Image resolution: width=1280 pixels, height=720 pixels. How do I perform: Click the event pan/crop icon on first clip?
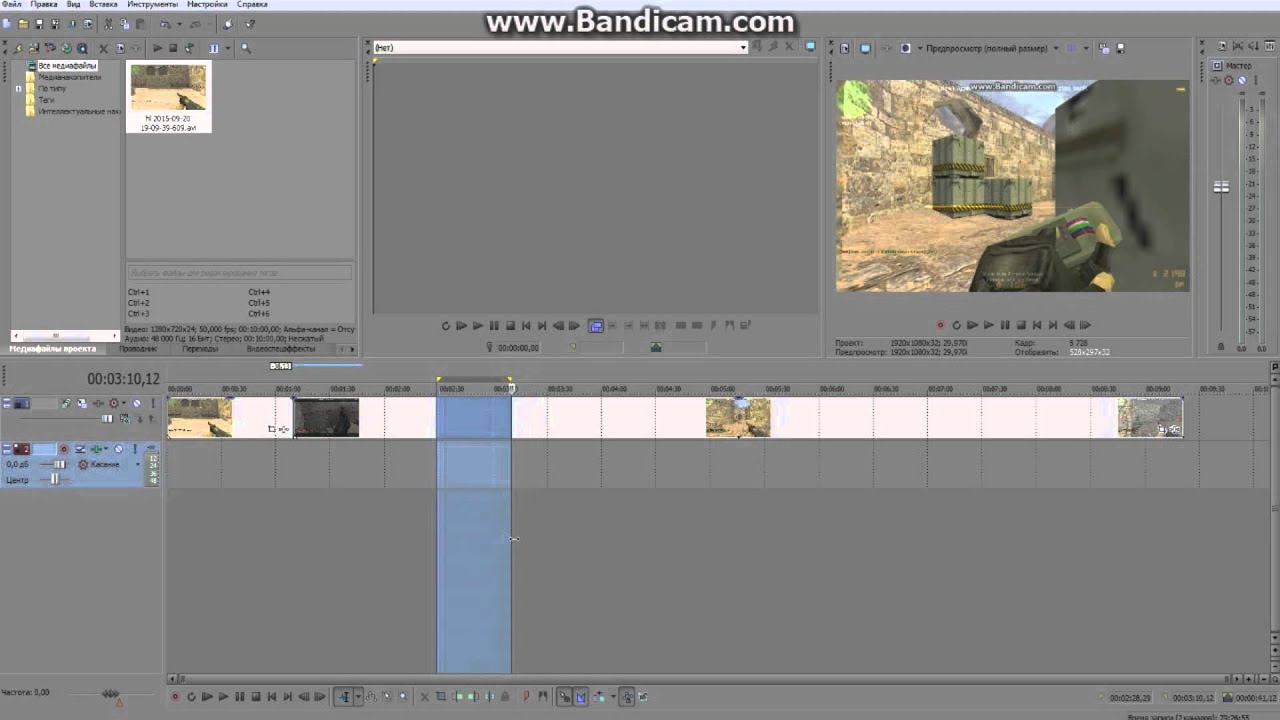tap(271, 429)
